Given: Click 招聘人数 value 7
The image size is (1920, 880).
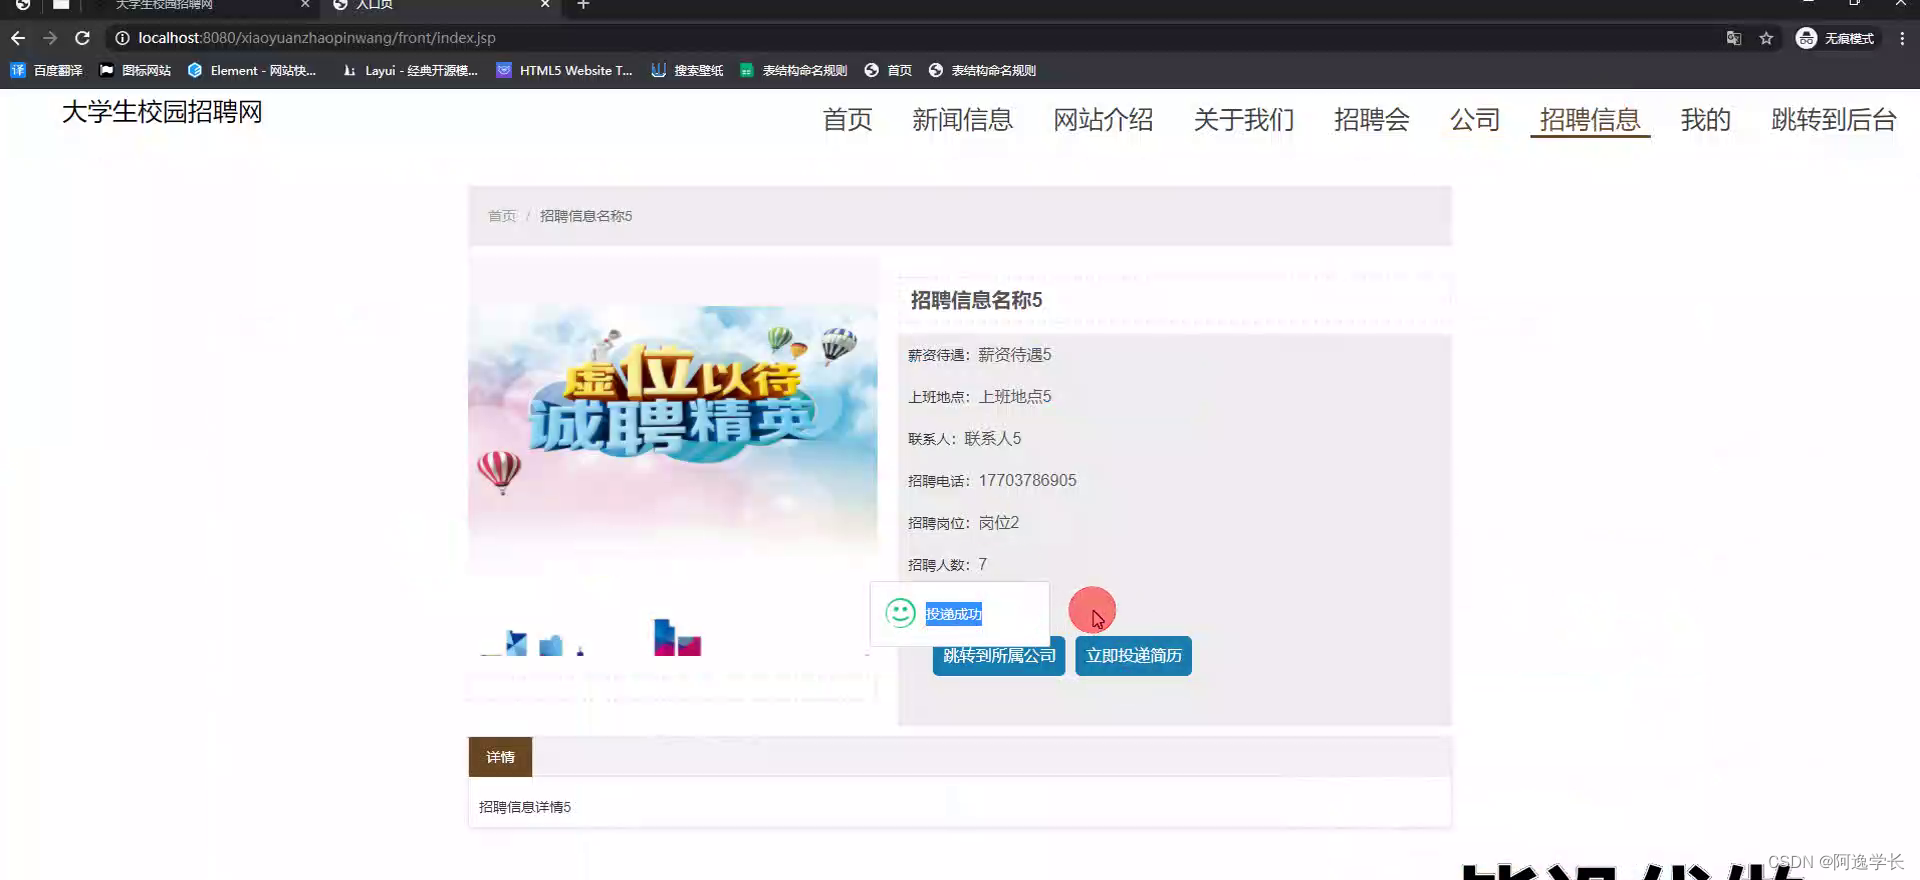Looking at the screenshot, I should pos(983,565).
